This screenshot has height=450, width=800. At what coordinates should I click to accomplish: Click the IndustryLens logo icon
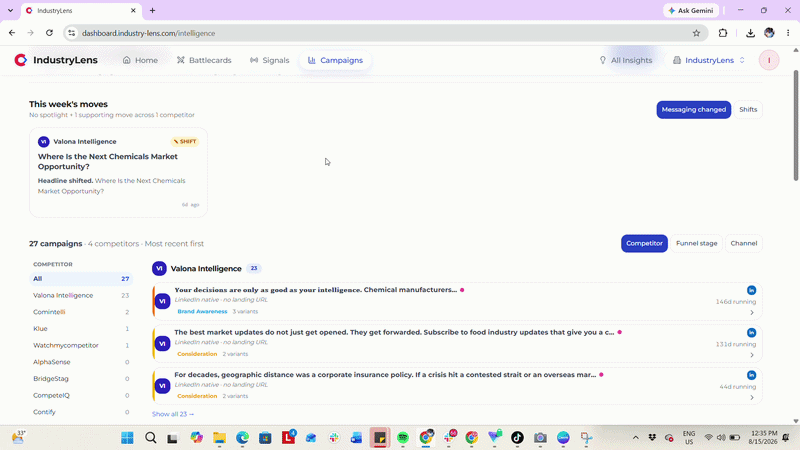pyautogui.click(x=20, y=60)
